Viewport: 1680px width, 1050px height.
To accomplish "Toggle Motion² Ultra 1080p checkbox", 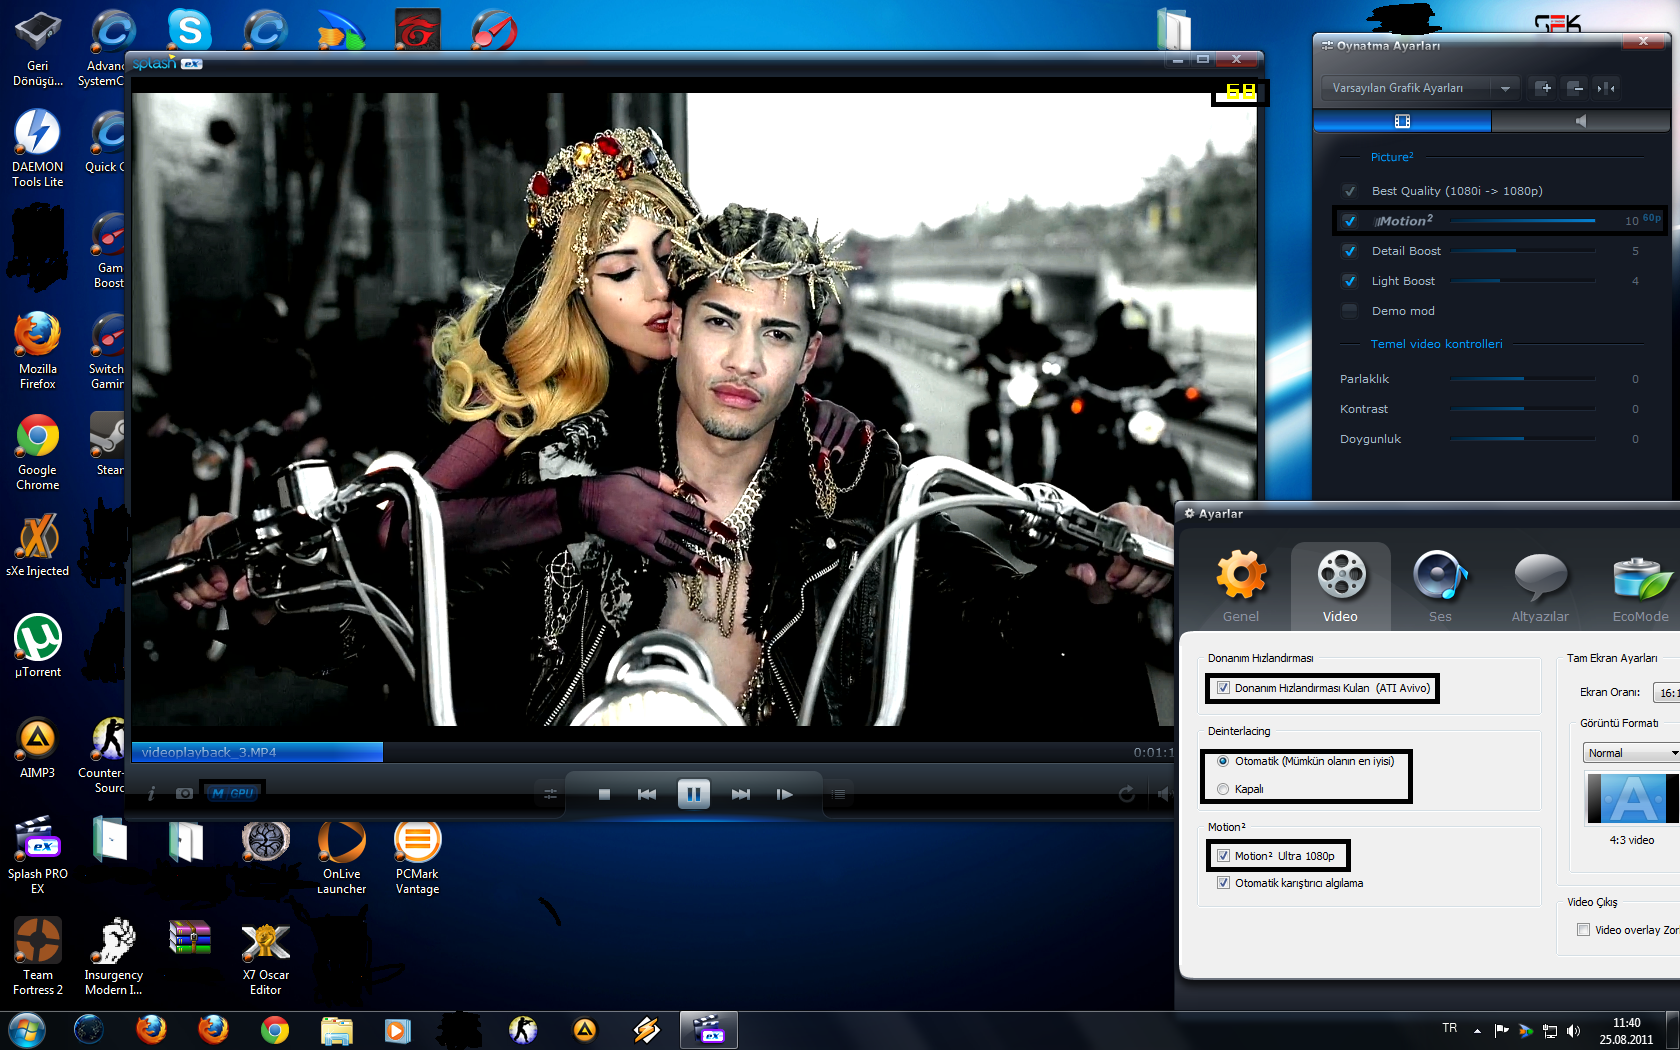I will pos(1223,856).
